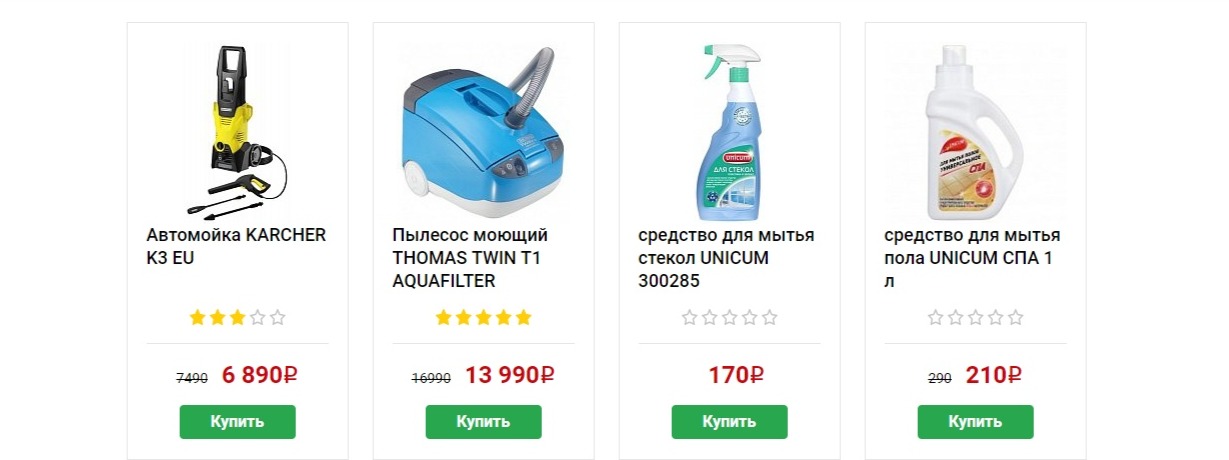The width and height of the screenshot is (1229, 460).
Task: Click the yellow KARCHER washer product image
Action: pos(237,130)
